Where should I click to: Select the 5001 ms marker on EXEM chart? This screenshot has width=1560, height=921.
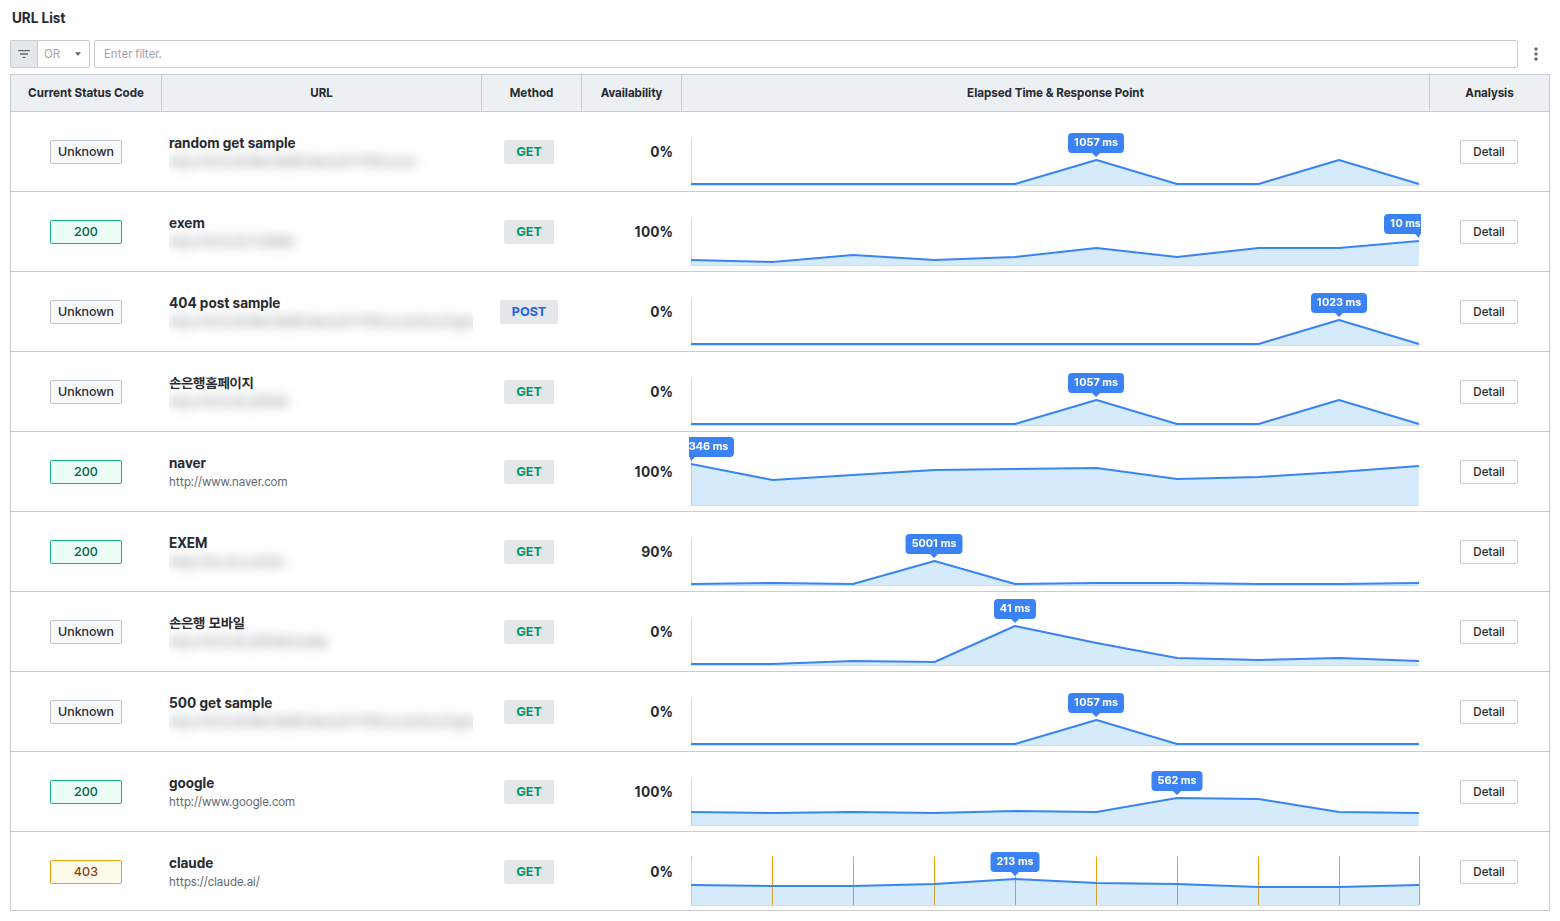934,544
